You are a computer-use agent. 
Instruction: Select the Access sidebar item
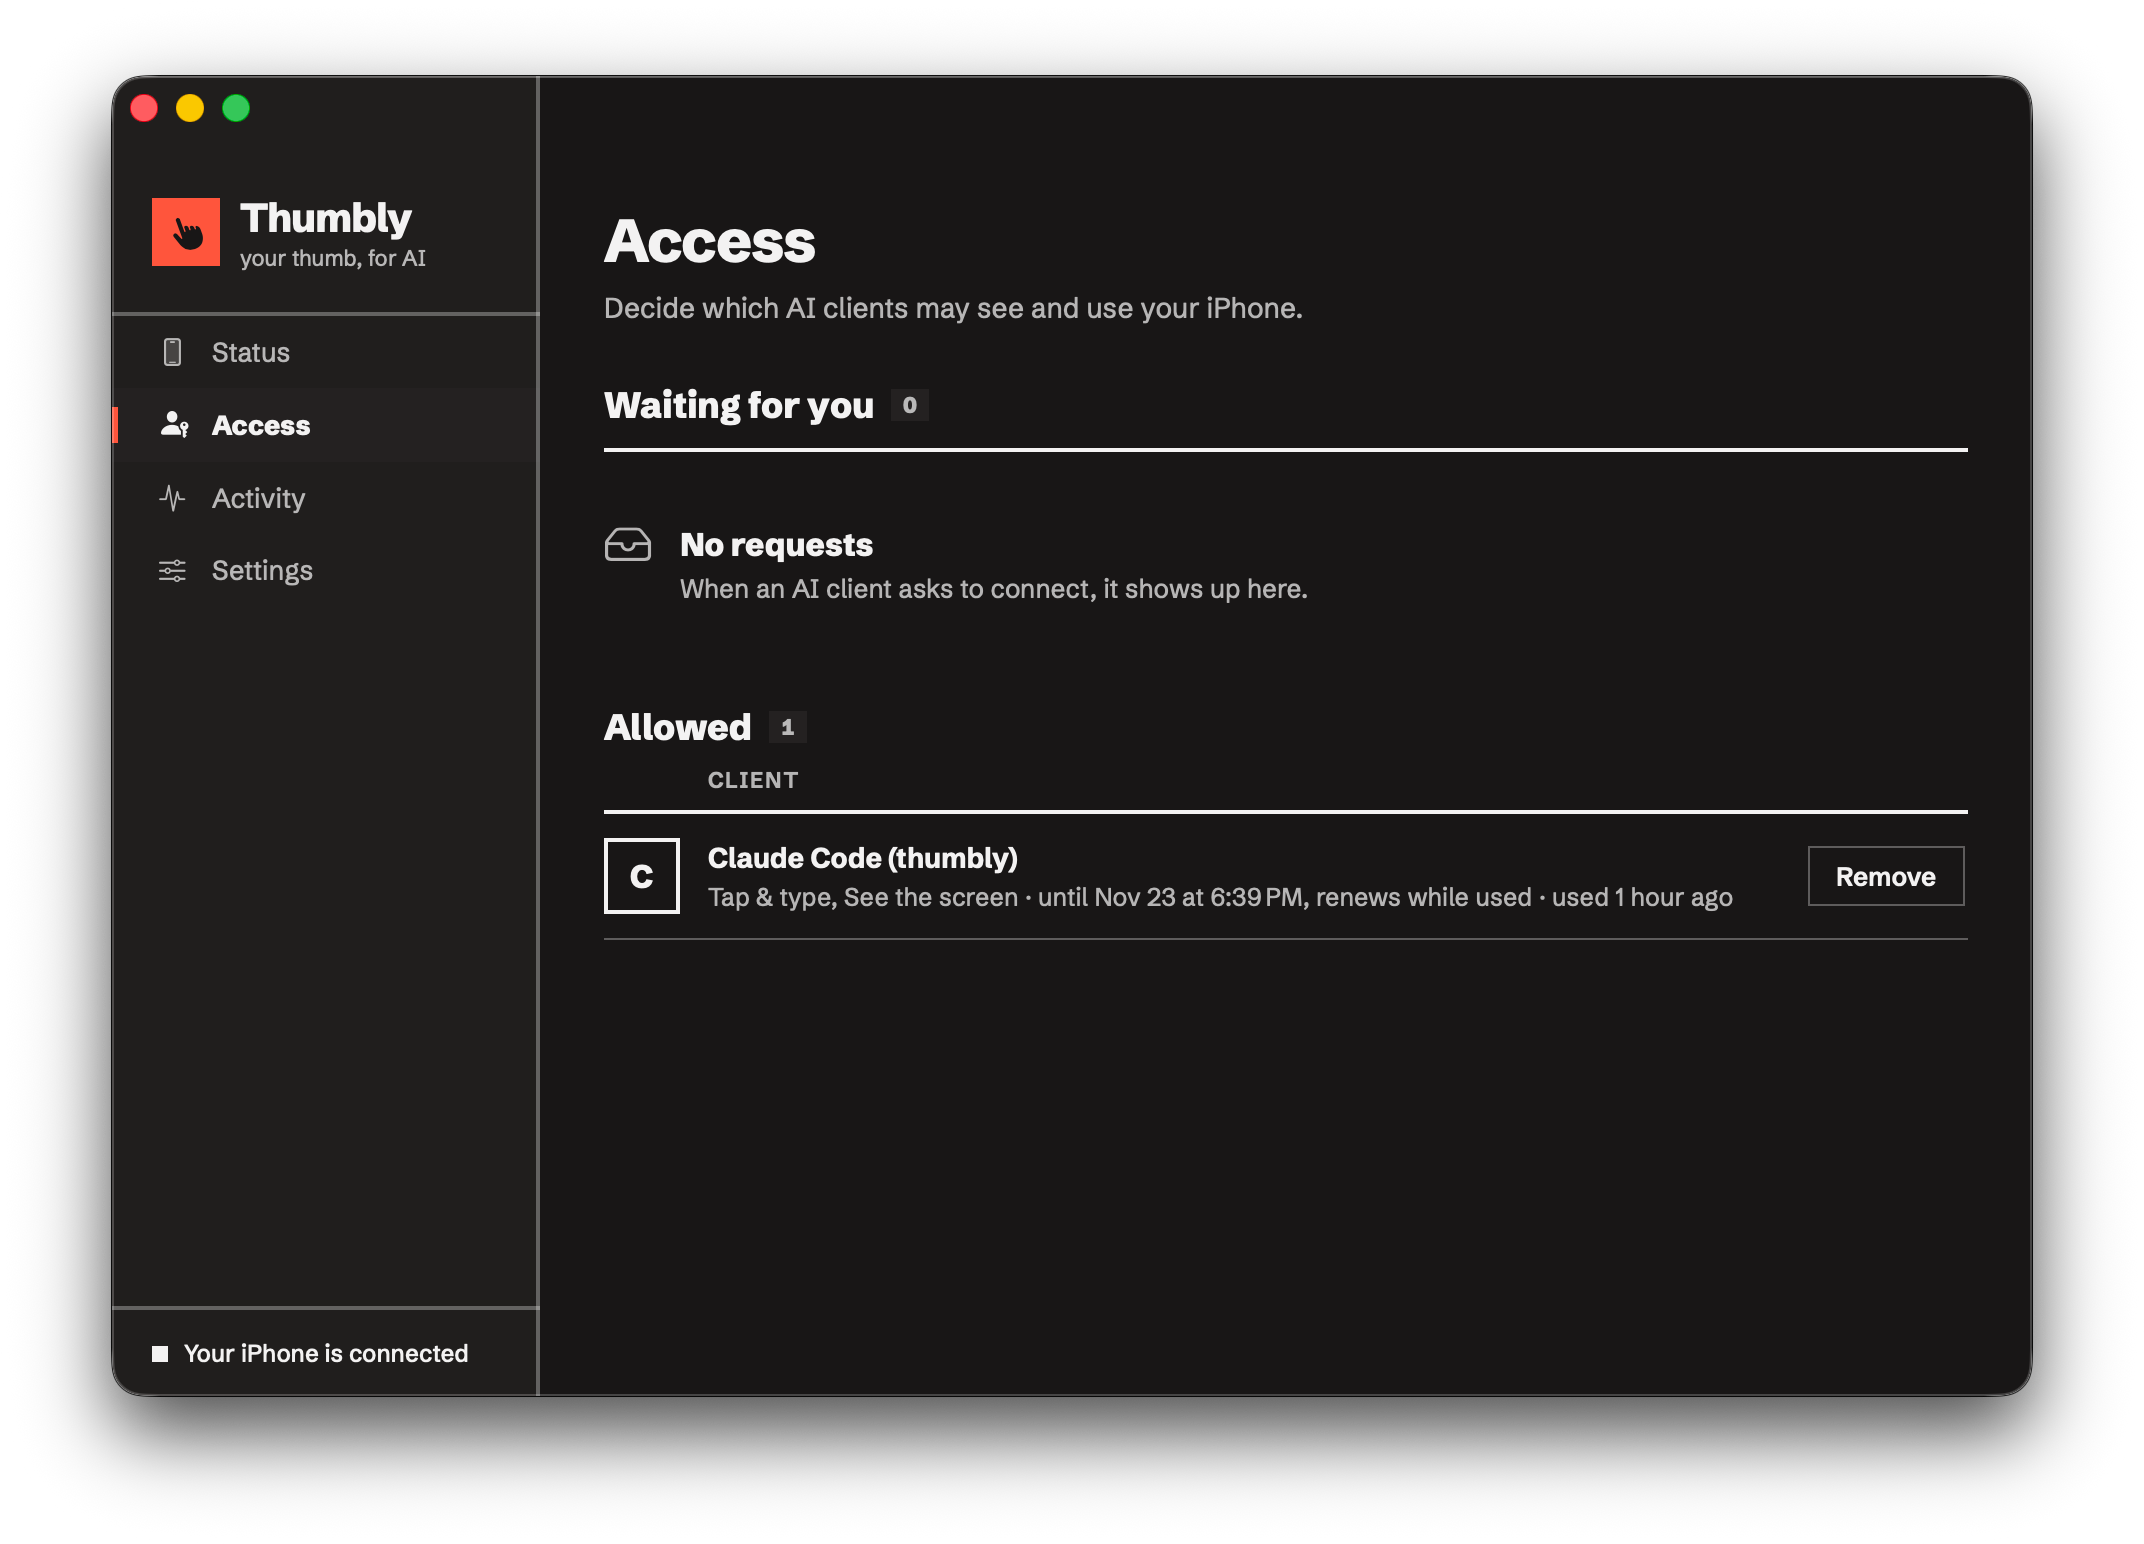point(326,425)
